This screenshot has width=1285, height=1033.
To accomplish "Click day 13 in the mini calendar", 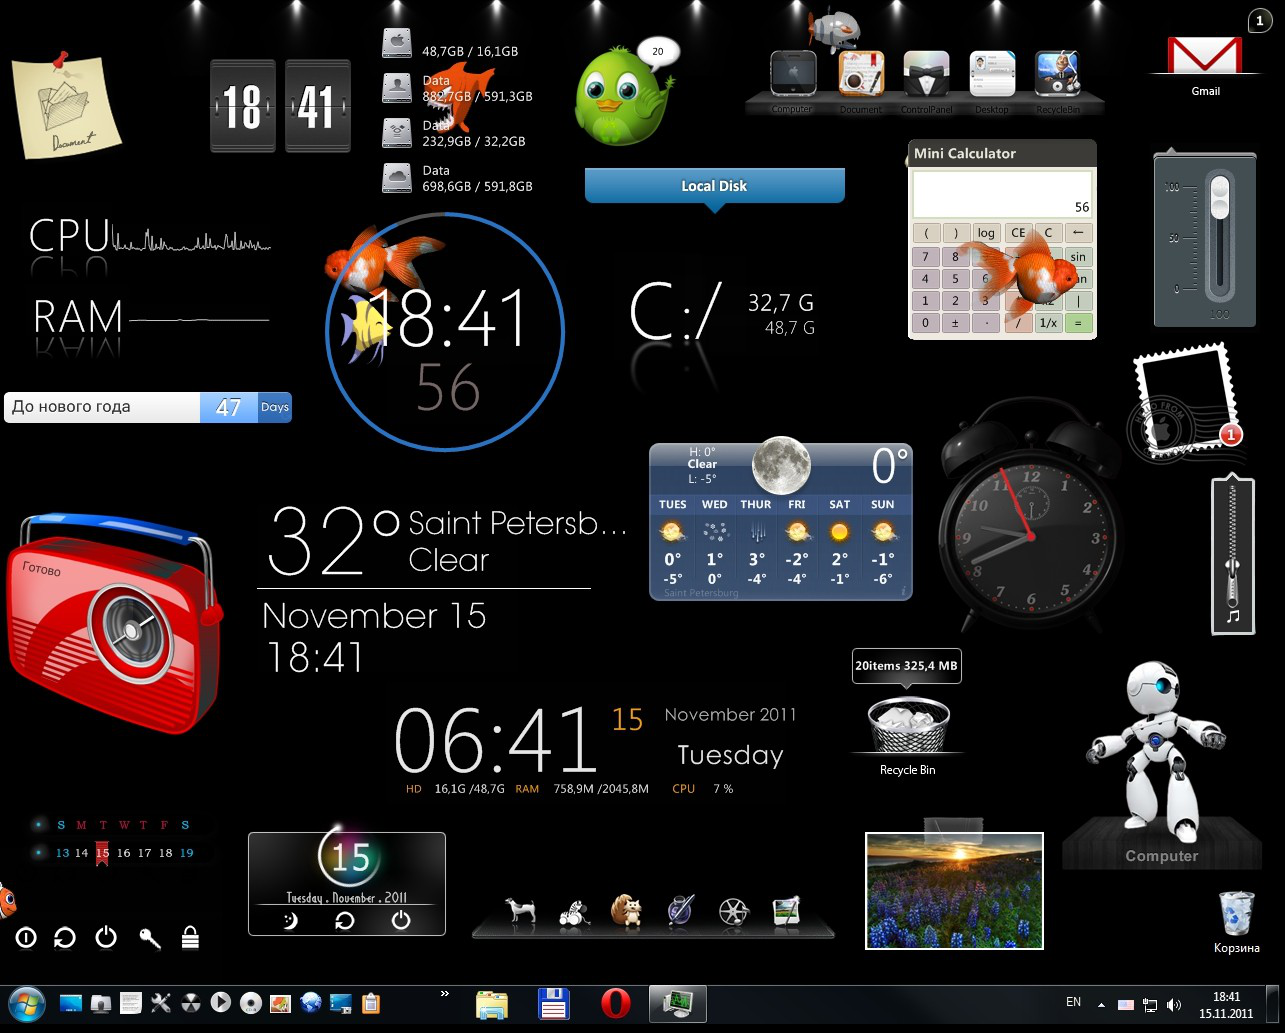I will coord(63,853).
